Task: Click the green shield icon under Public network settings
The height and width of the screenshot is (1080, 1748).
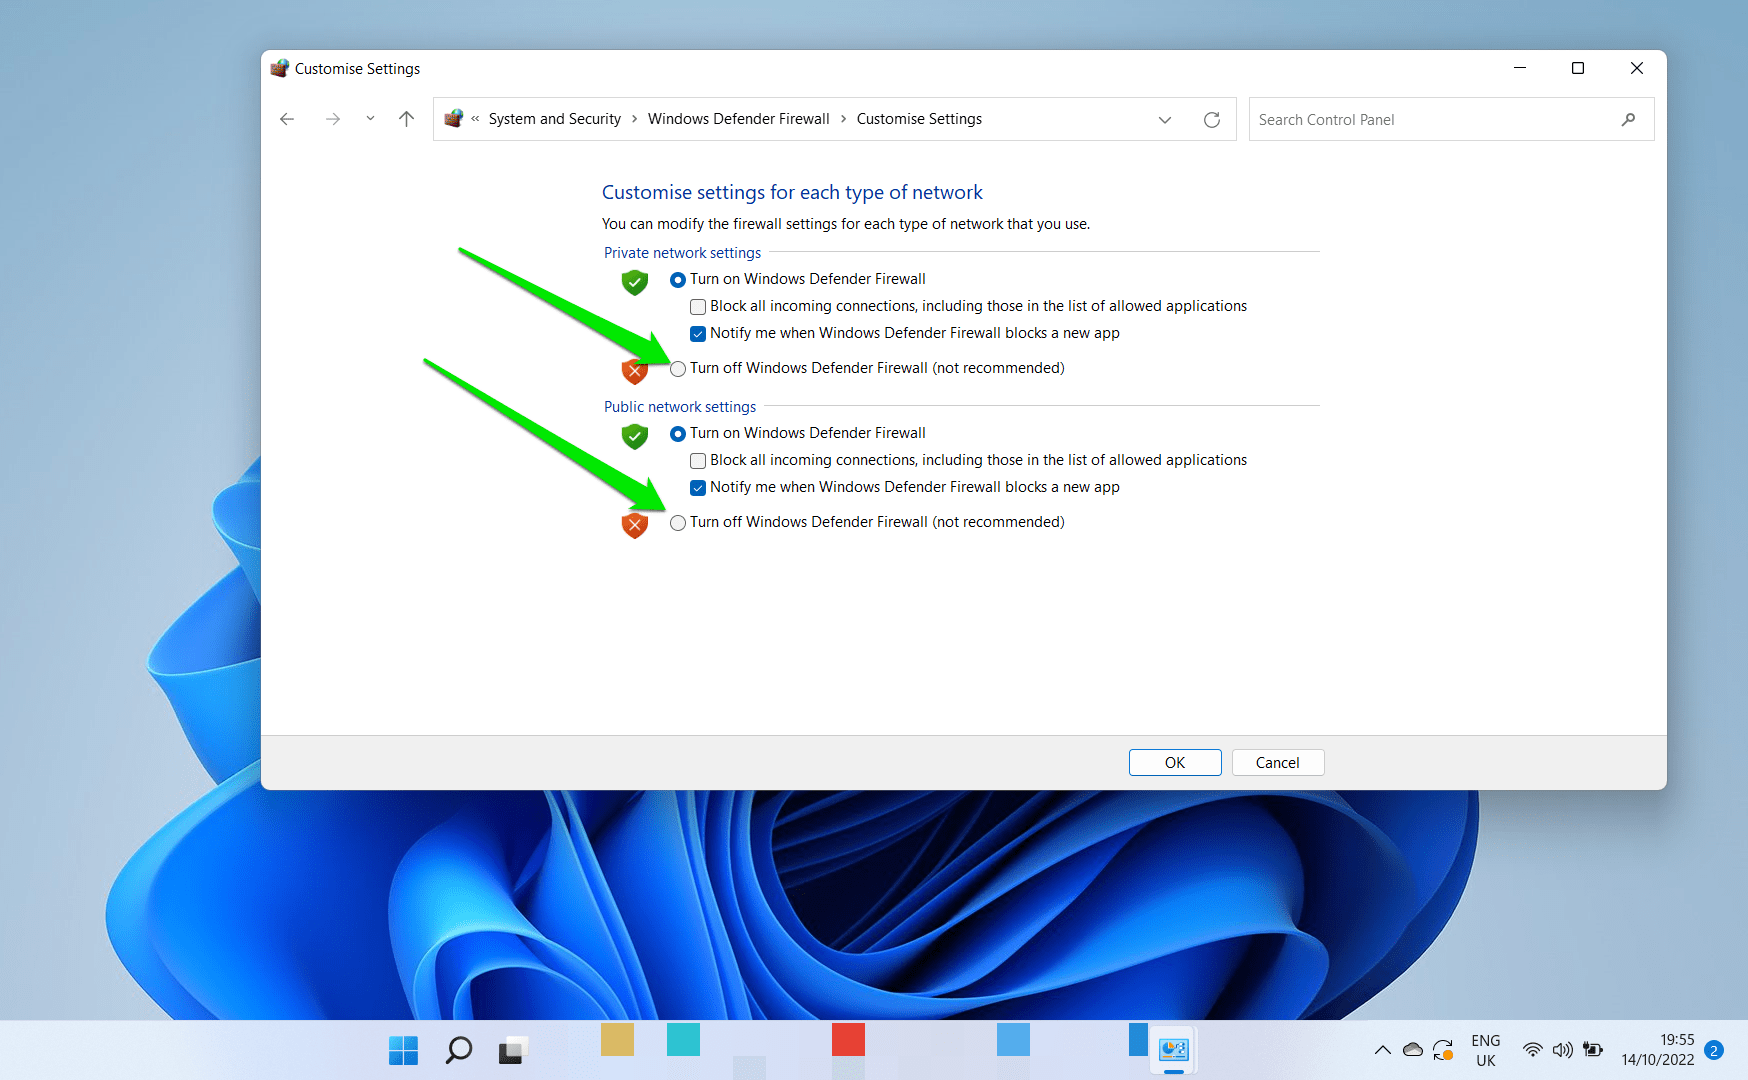Action: [x=634, y=436]
